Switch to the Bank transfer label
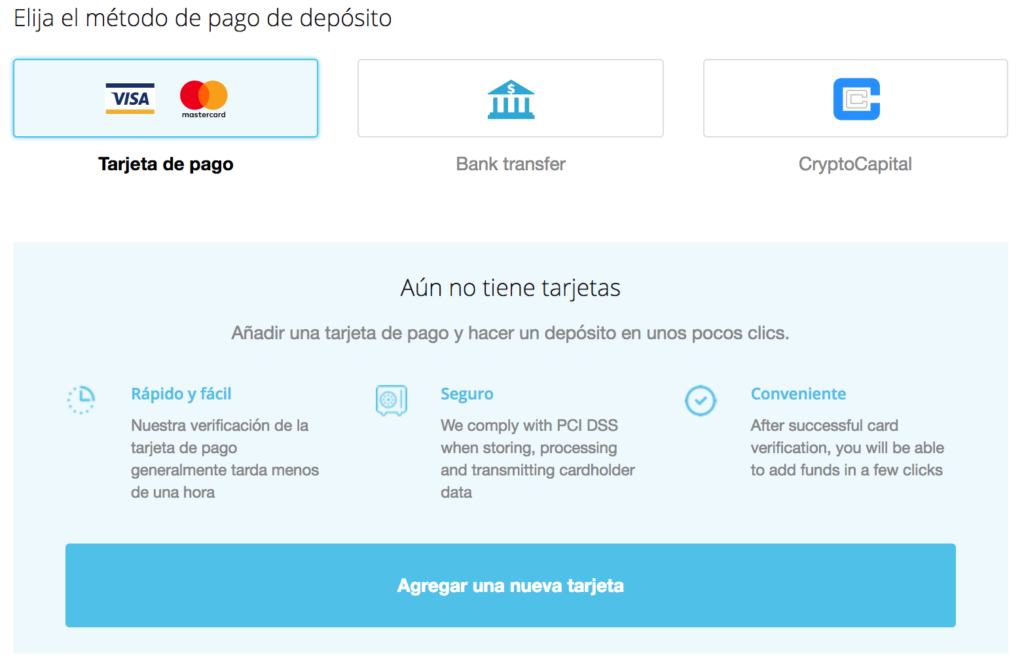 click(x=510, y=164)
